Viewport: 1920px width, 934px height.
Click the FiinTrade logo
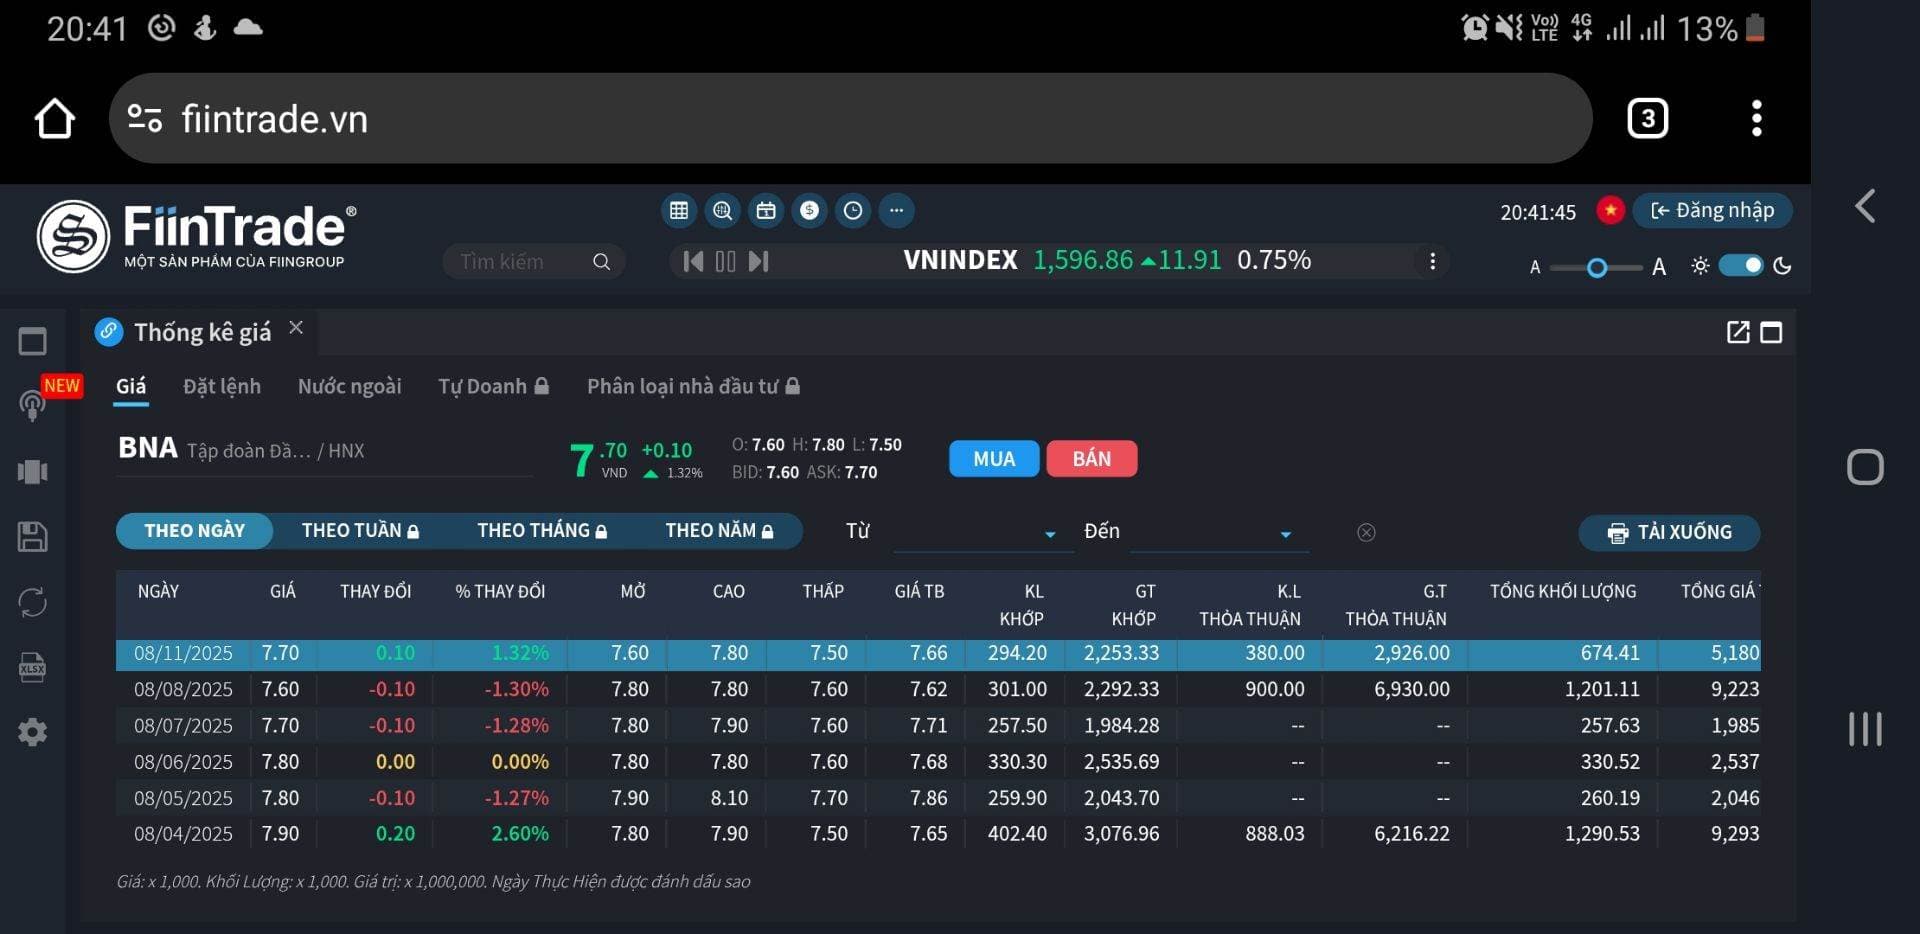(197, 236)
